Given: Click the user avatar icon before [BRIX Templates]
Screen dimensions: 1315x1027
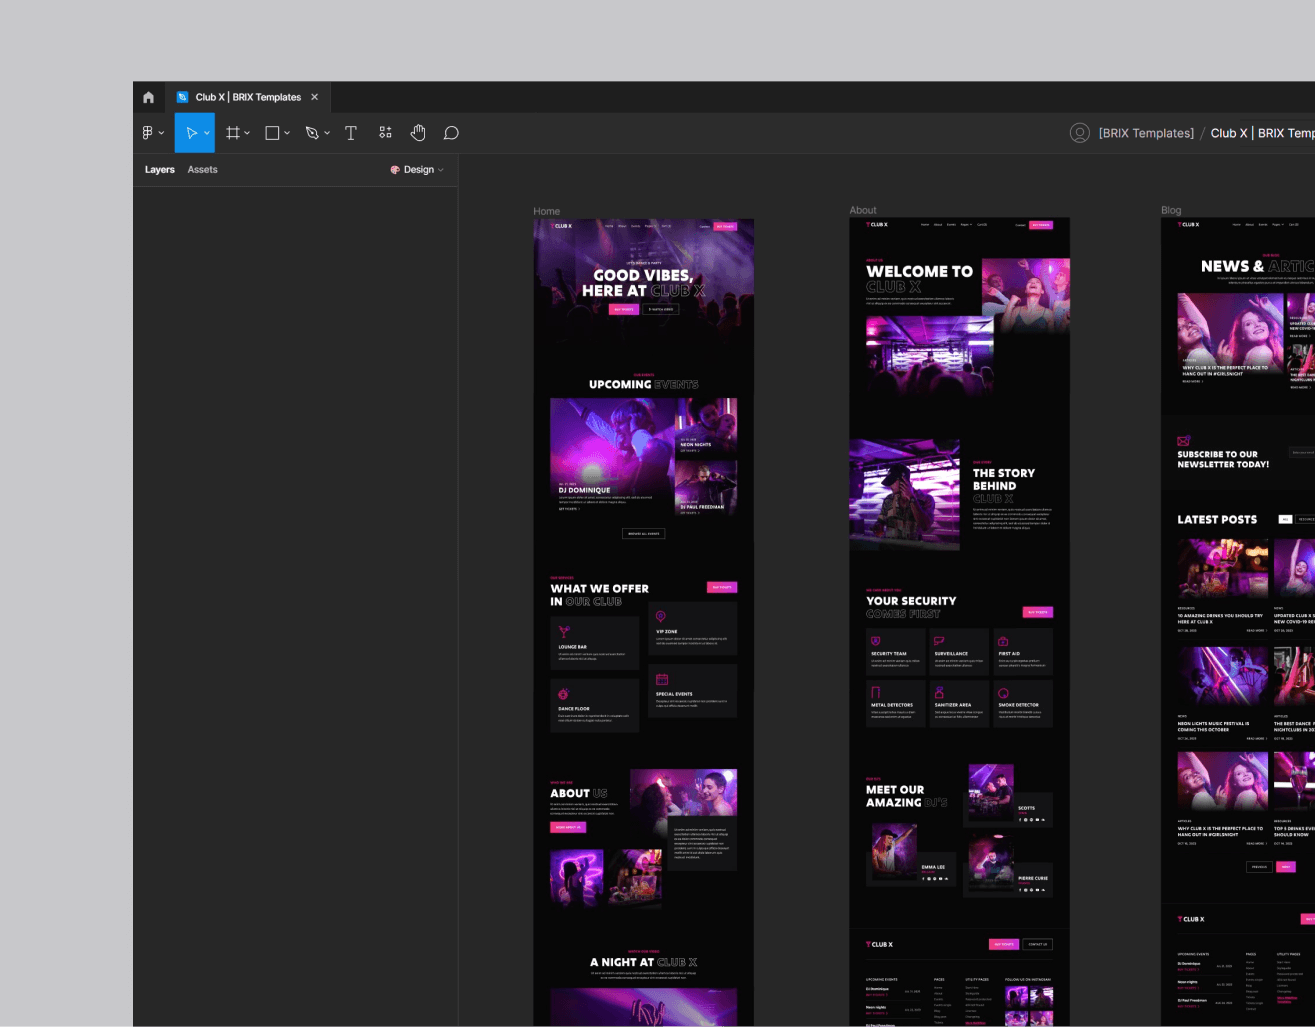Looking at the screenshot, I should pyautogui.click(x=1080, y=133).
